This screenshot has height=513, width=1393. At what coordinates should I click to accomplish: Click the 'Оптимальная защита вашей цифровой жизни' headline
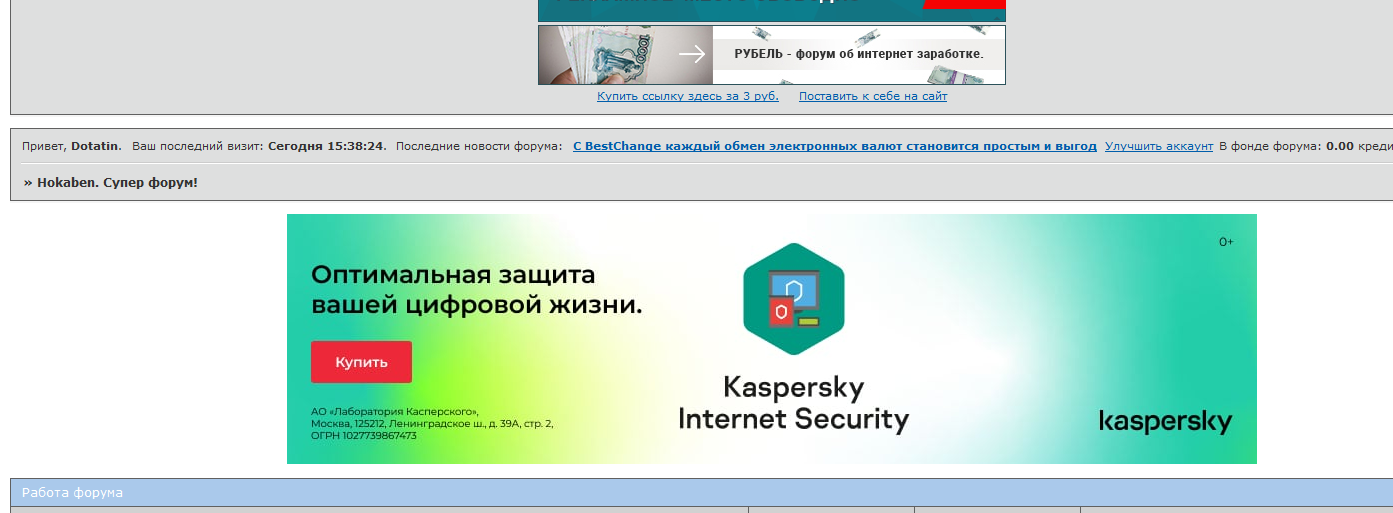point(477,289)
